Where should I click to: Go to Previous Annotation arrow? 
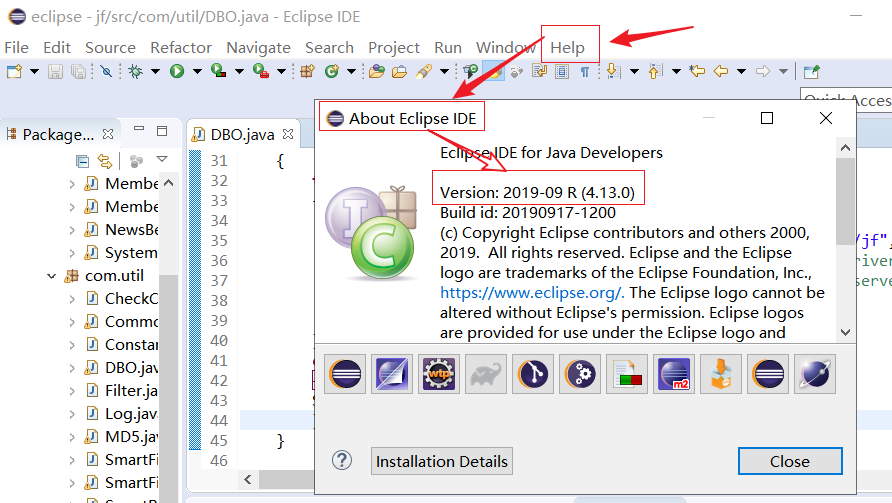point(655,72)
